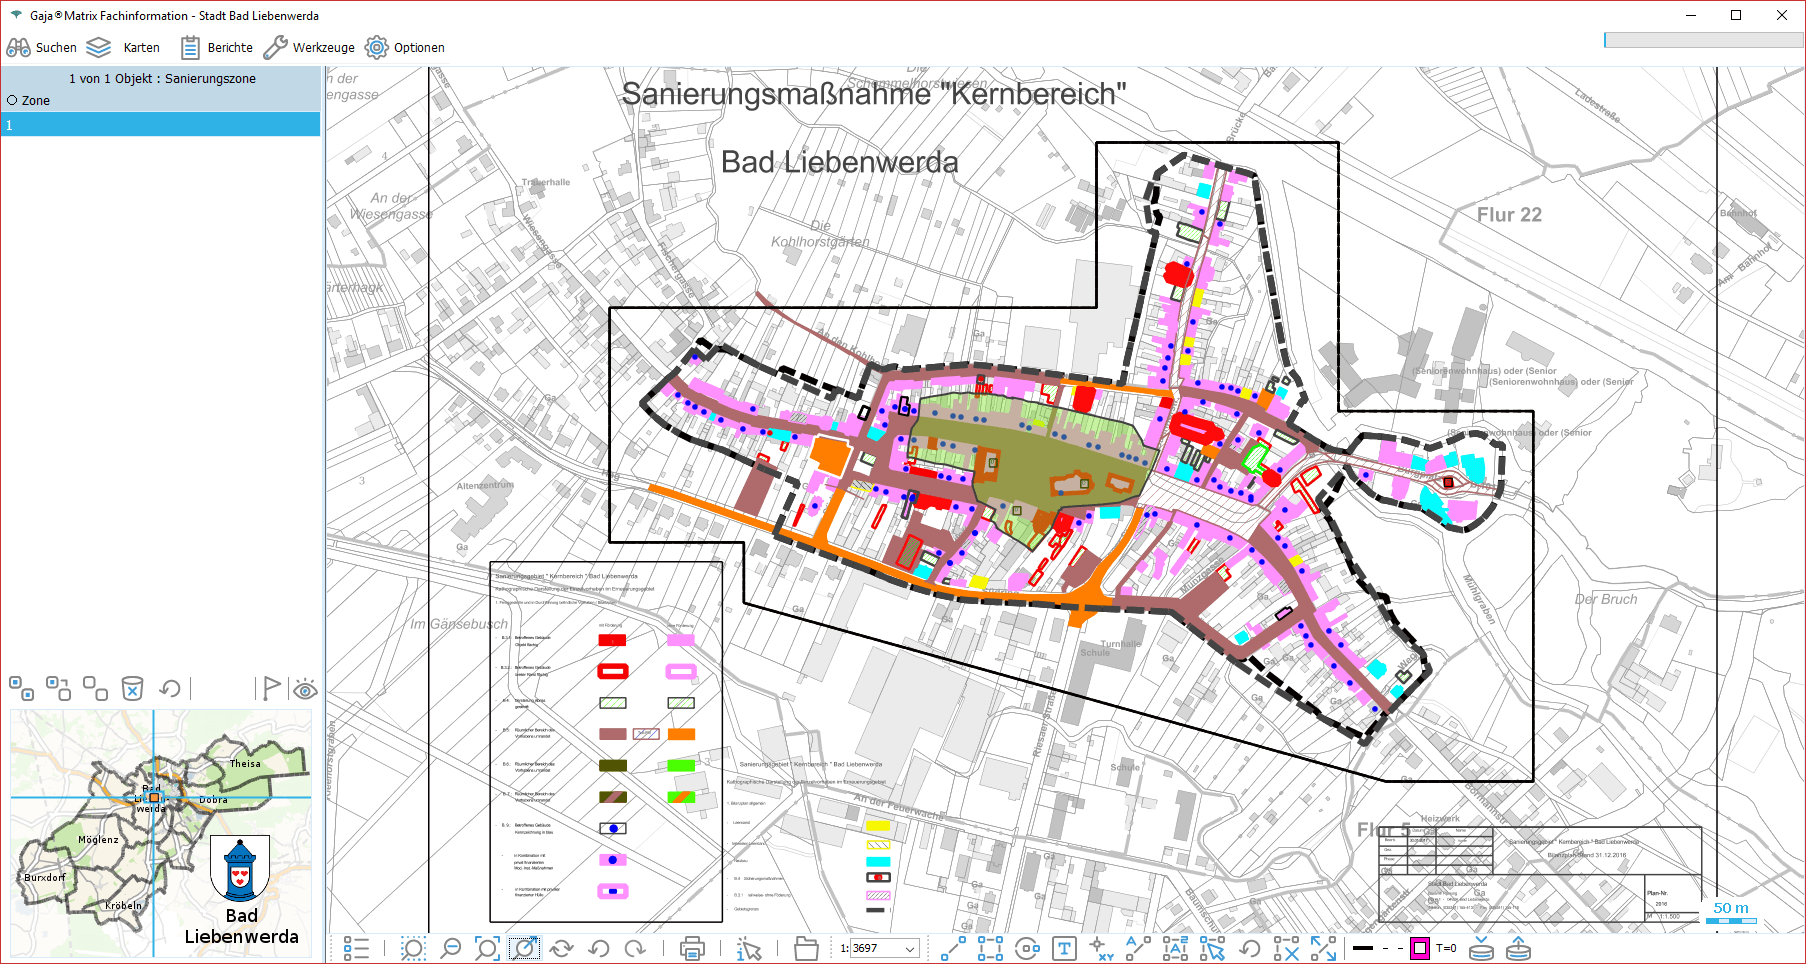This screenshot has width=1806, height=964.
Task: Select the text annotation T tool
Action: tap(1064, 948)
